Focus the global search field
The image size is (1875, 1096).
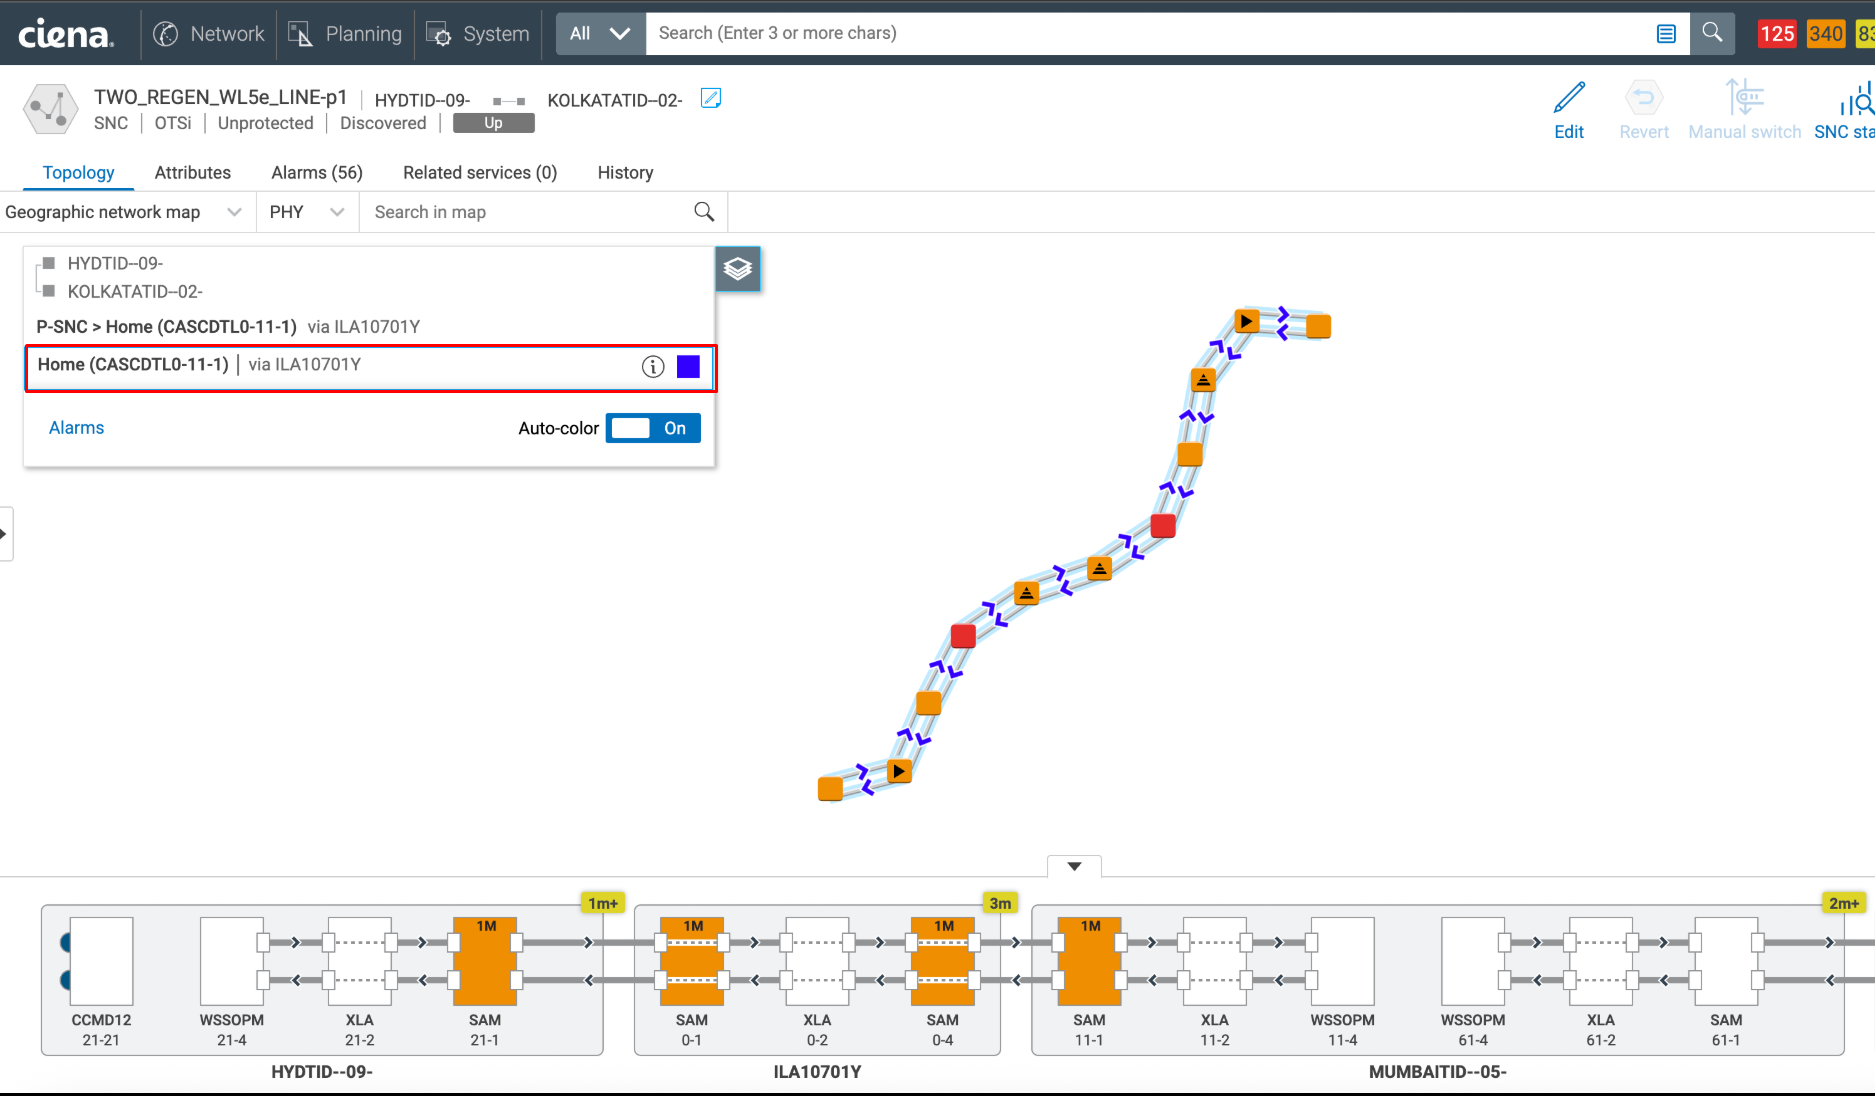[x=1145, y=33]
